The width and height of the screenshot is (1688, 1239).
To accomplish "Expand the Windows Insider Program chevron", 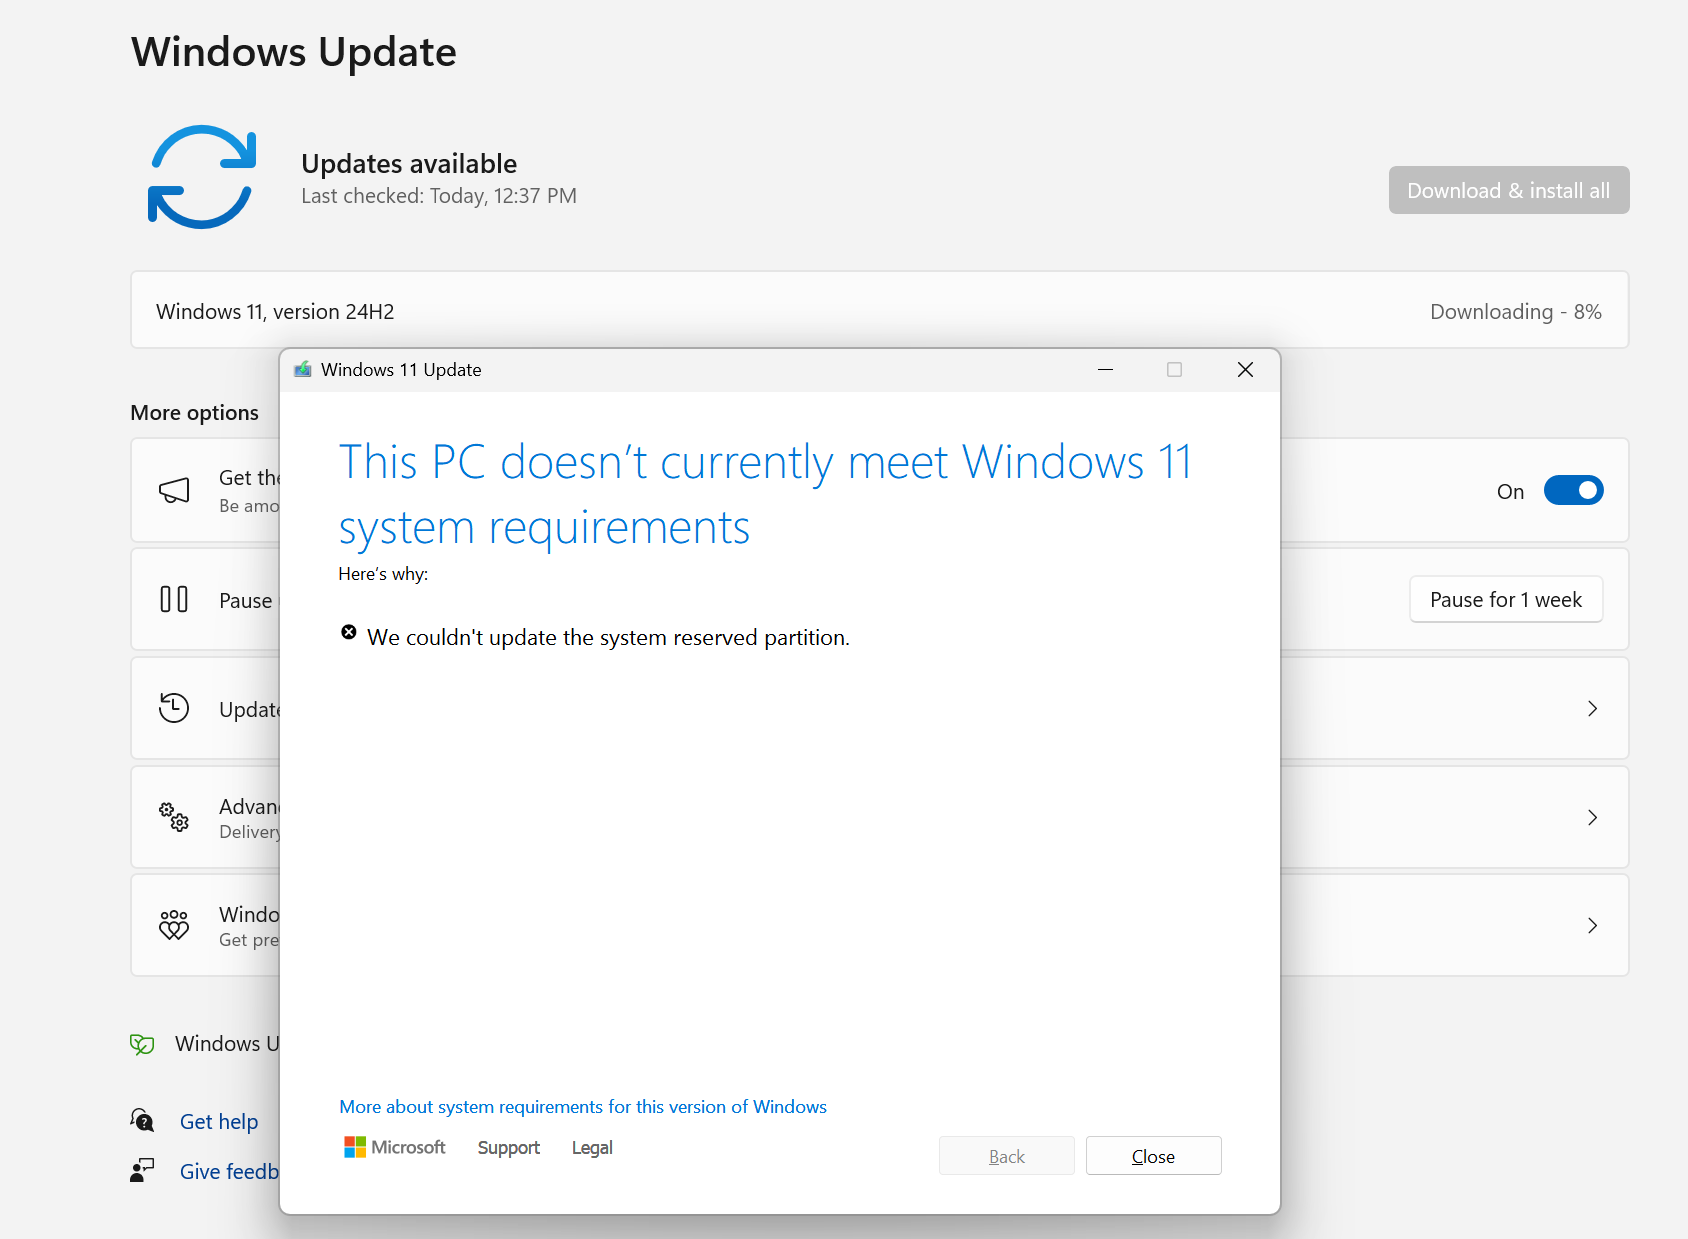I will (1592, 925).
